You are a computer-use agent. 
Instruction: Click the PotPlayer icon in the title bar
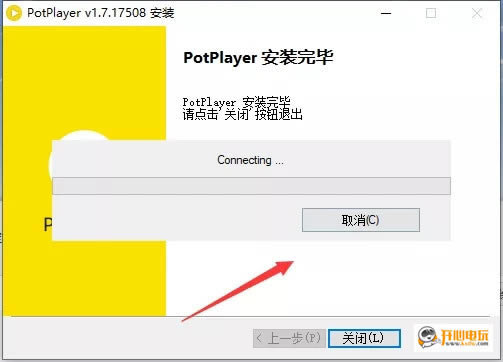[13, 13]
